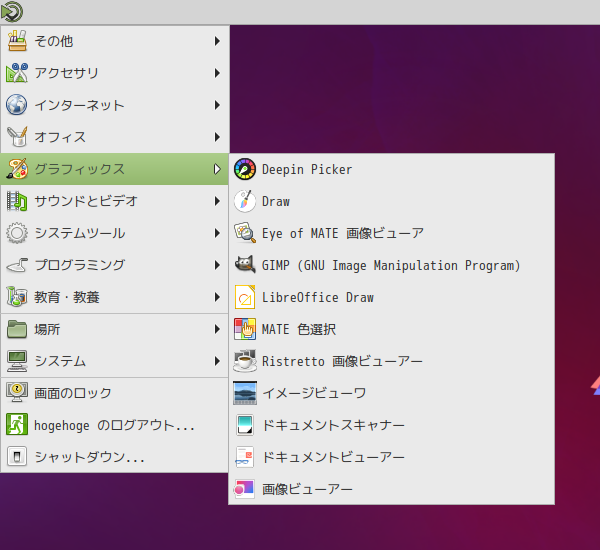
Task: Click the アクセサリ scissors icon
Action: (x=17, y=73)
